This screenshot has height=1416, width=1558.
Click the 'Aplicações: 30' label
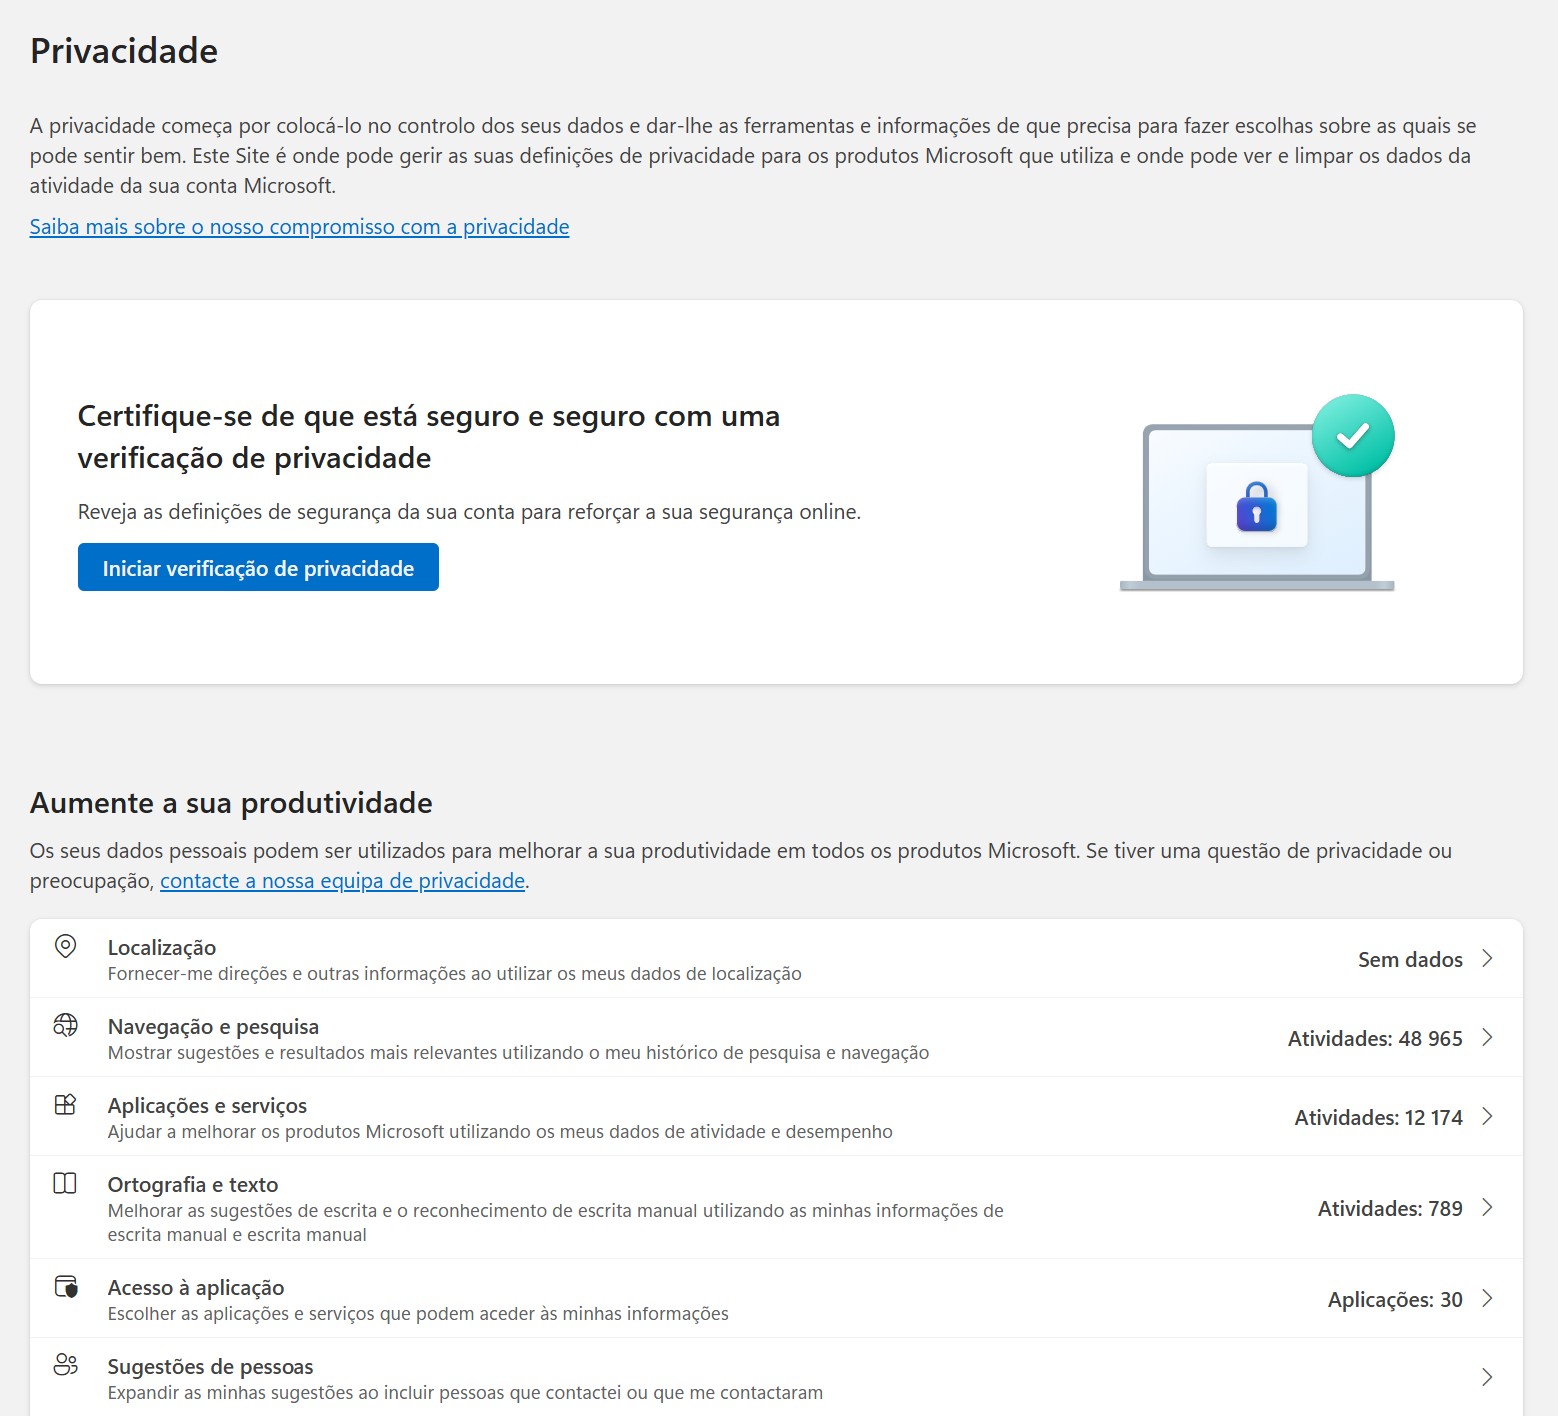point(1394,1299)
